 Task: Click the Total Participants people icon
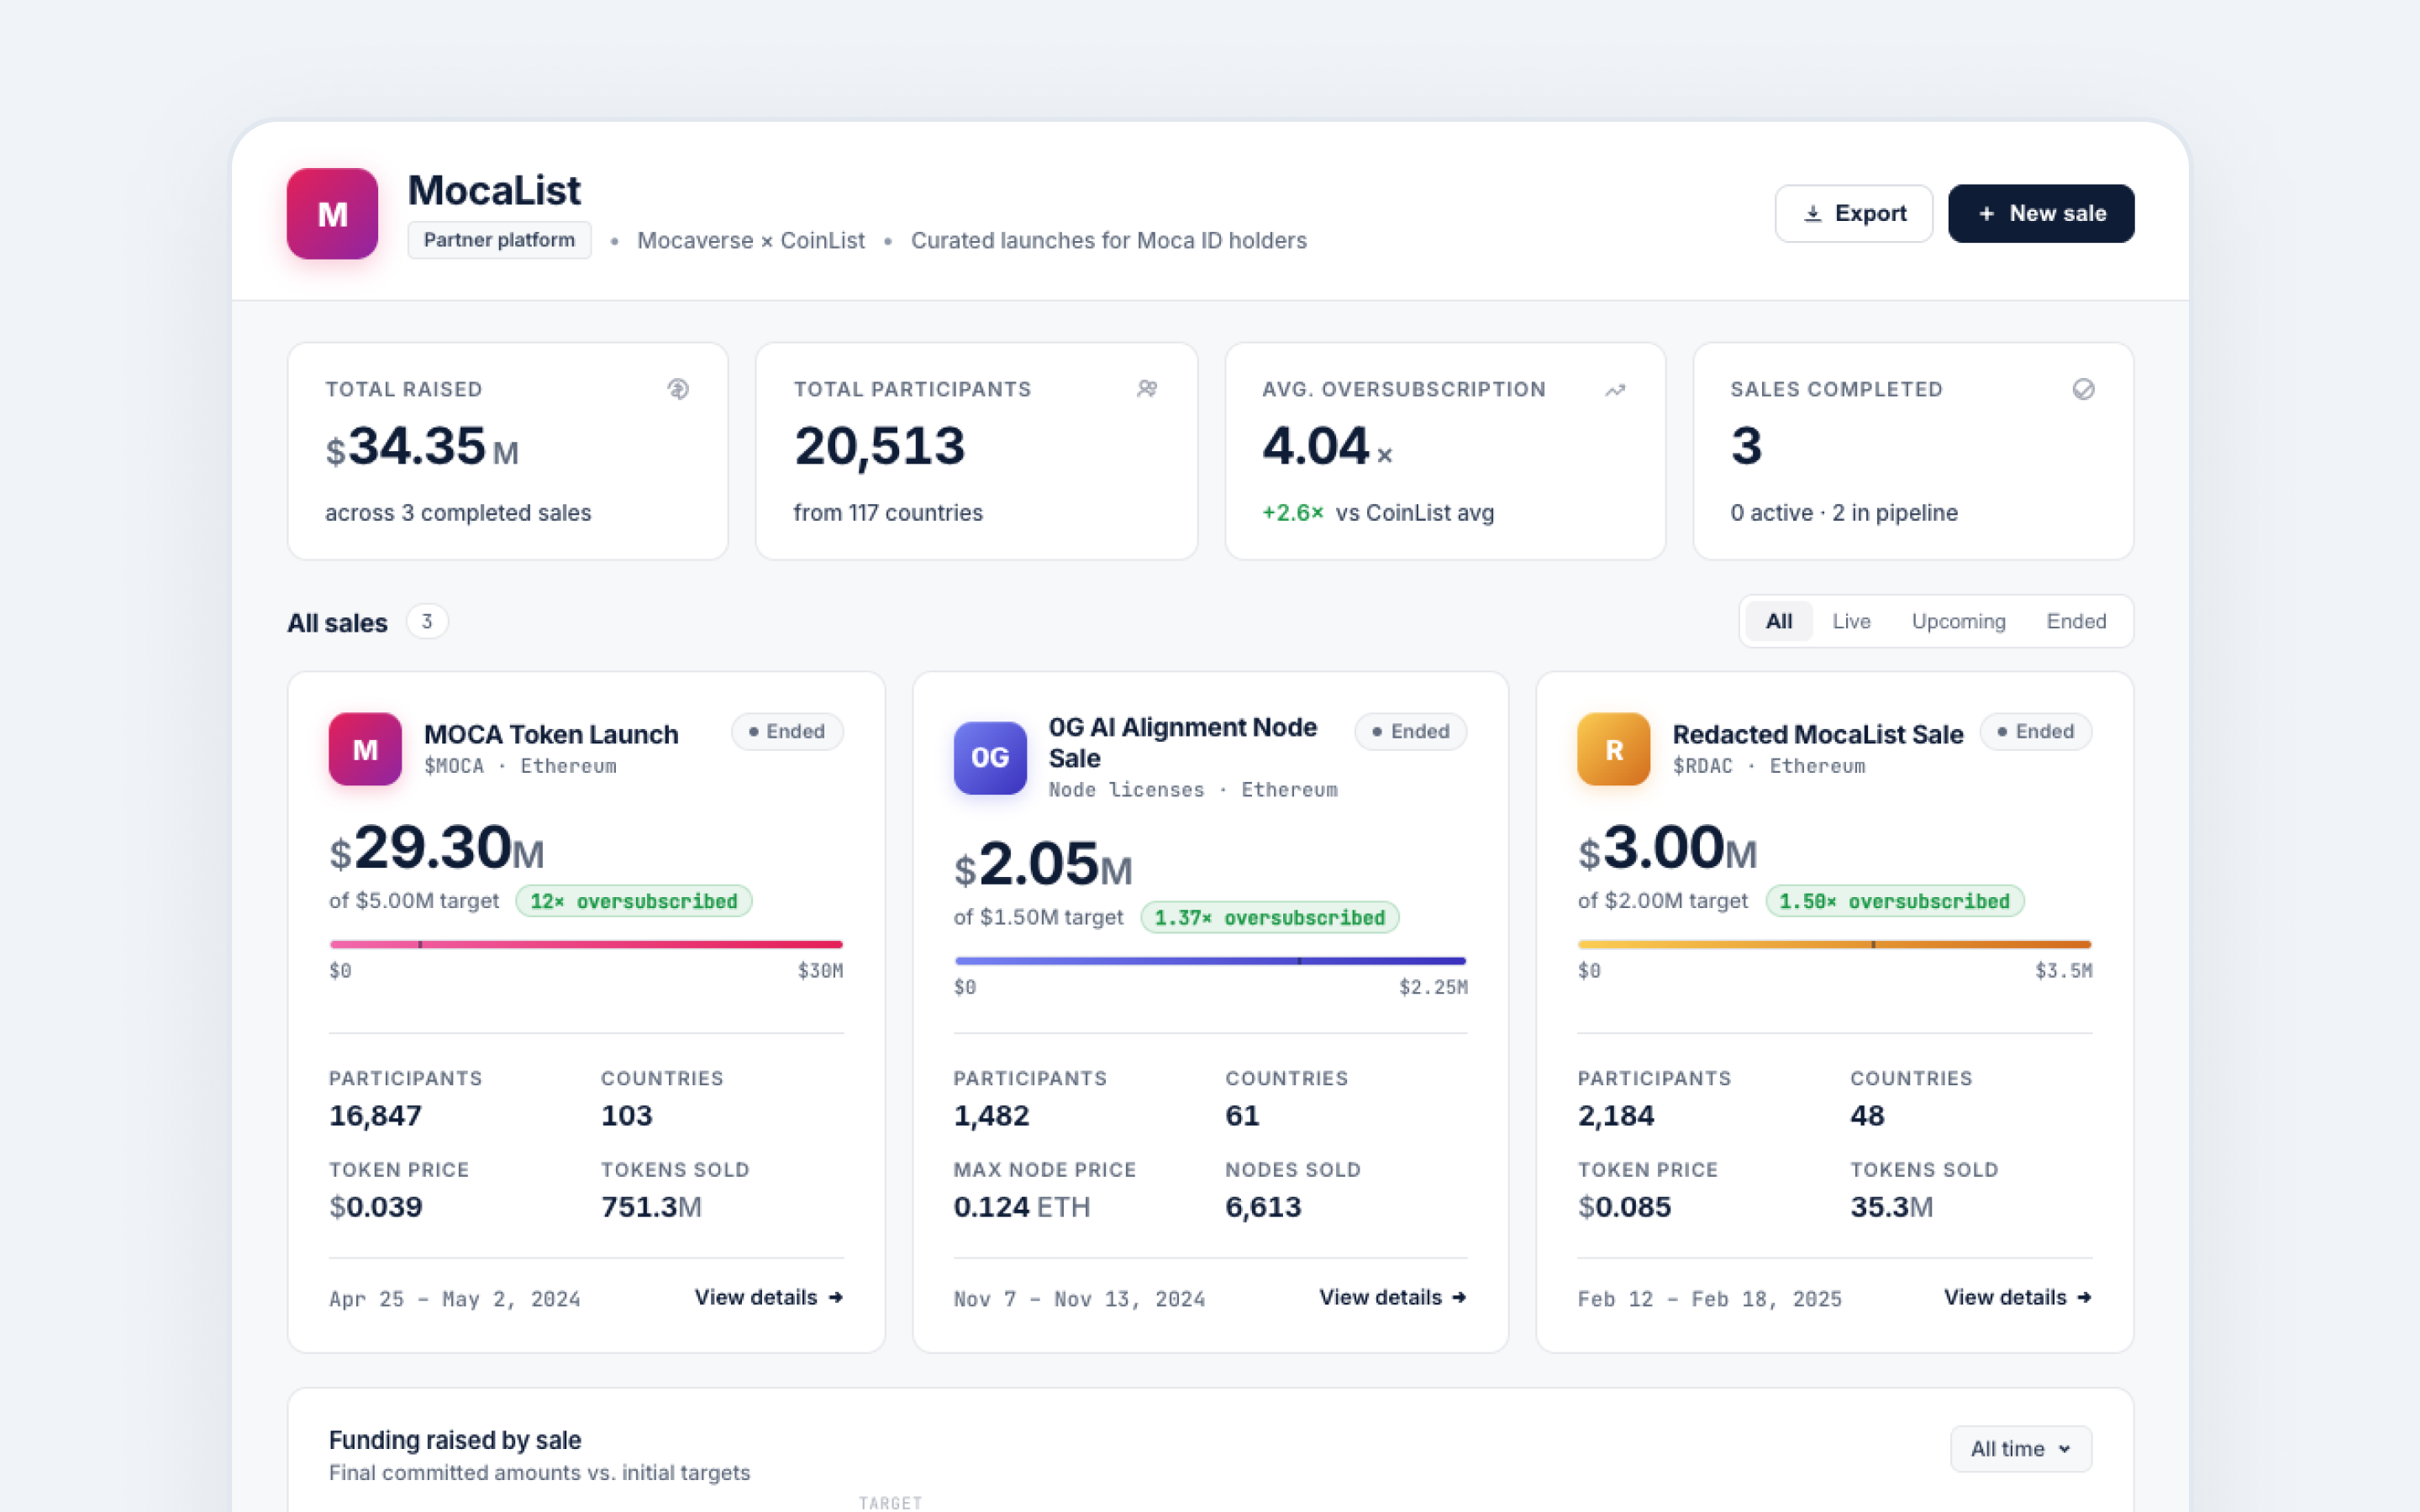[x=1147, y=389]
